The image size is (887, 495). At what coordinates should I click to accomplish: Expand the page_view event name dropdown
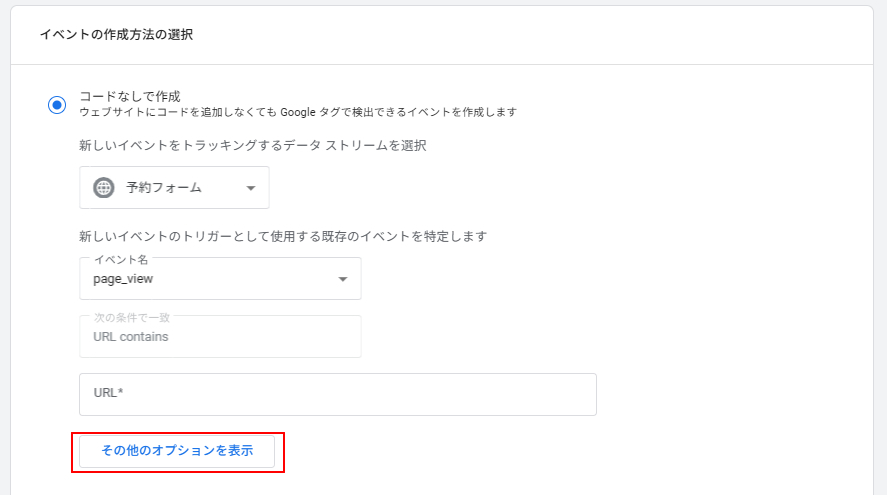tap(220, 279)
